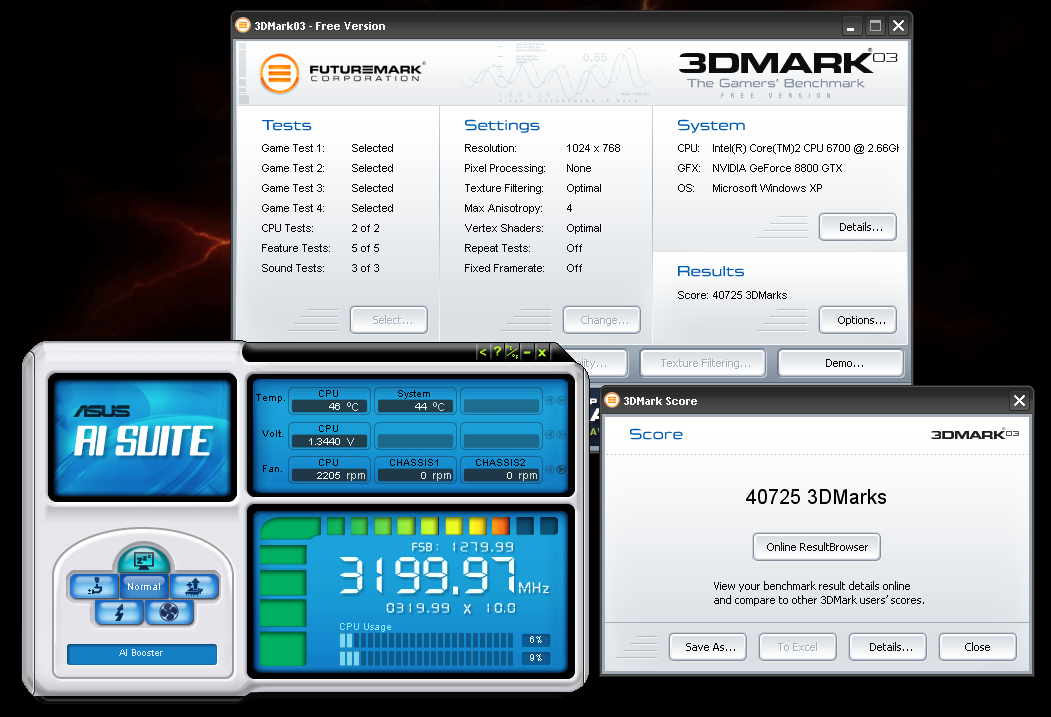This screenshot has width=1051, height=717.
Task: Click the 3199.97 MHz CPU frequency display
Action: (444, 576)
